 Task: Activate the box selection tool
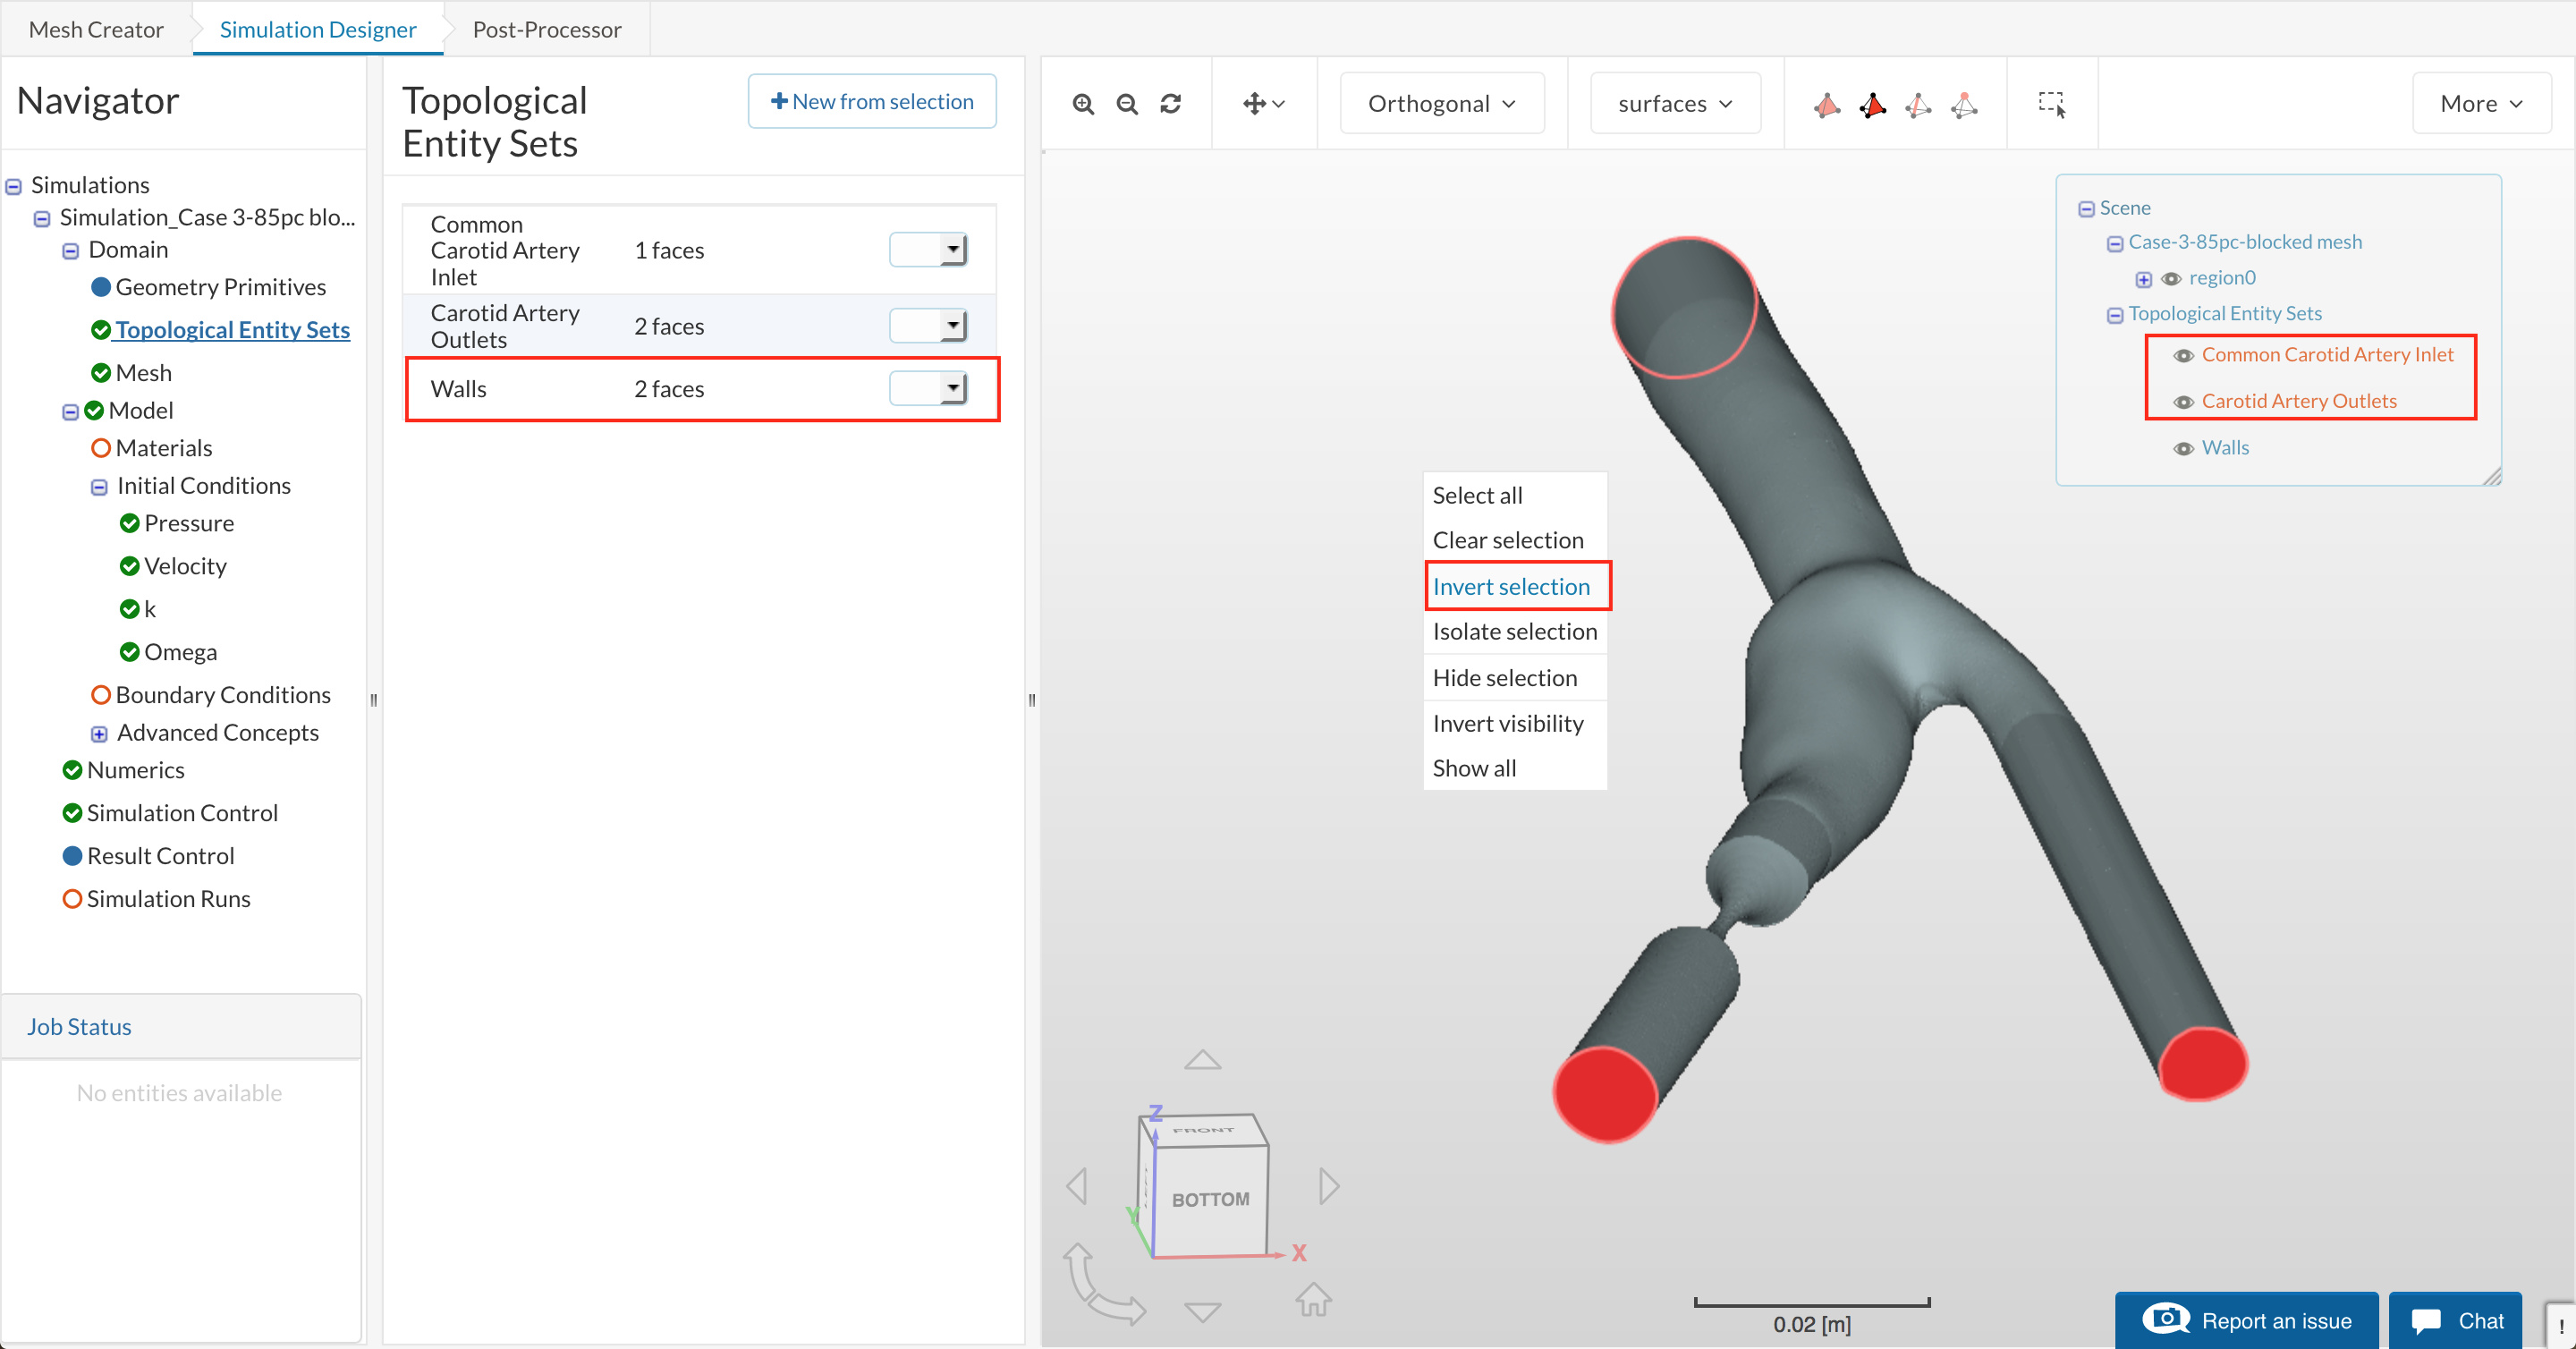click(2052, 104)
